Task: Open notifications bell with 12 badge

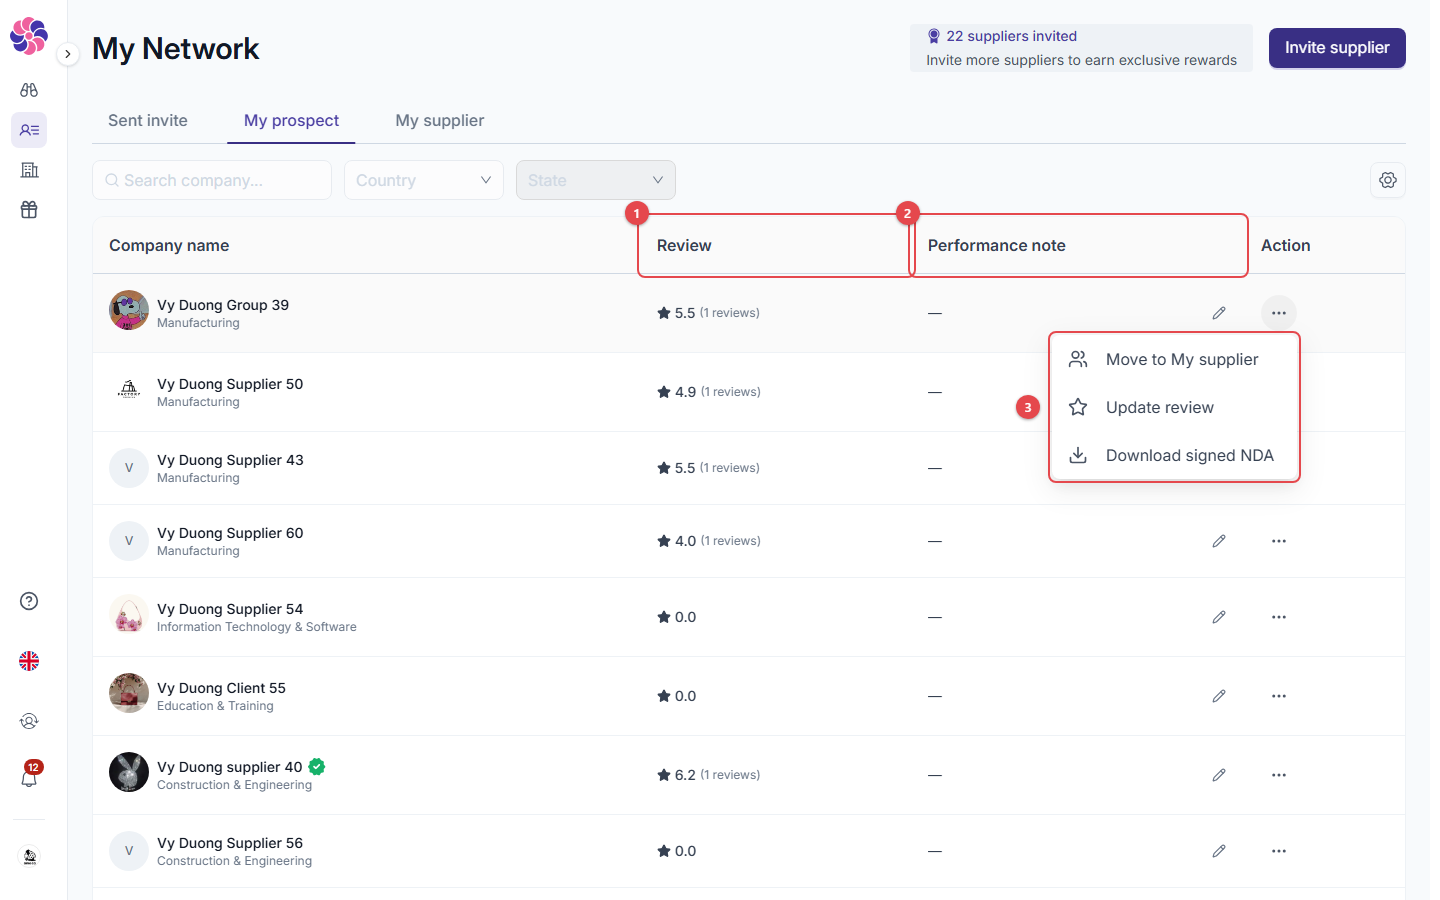Action: tap(29, 775)
